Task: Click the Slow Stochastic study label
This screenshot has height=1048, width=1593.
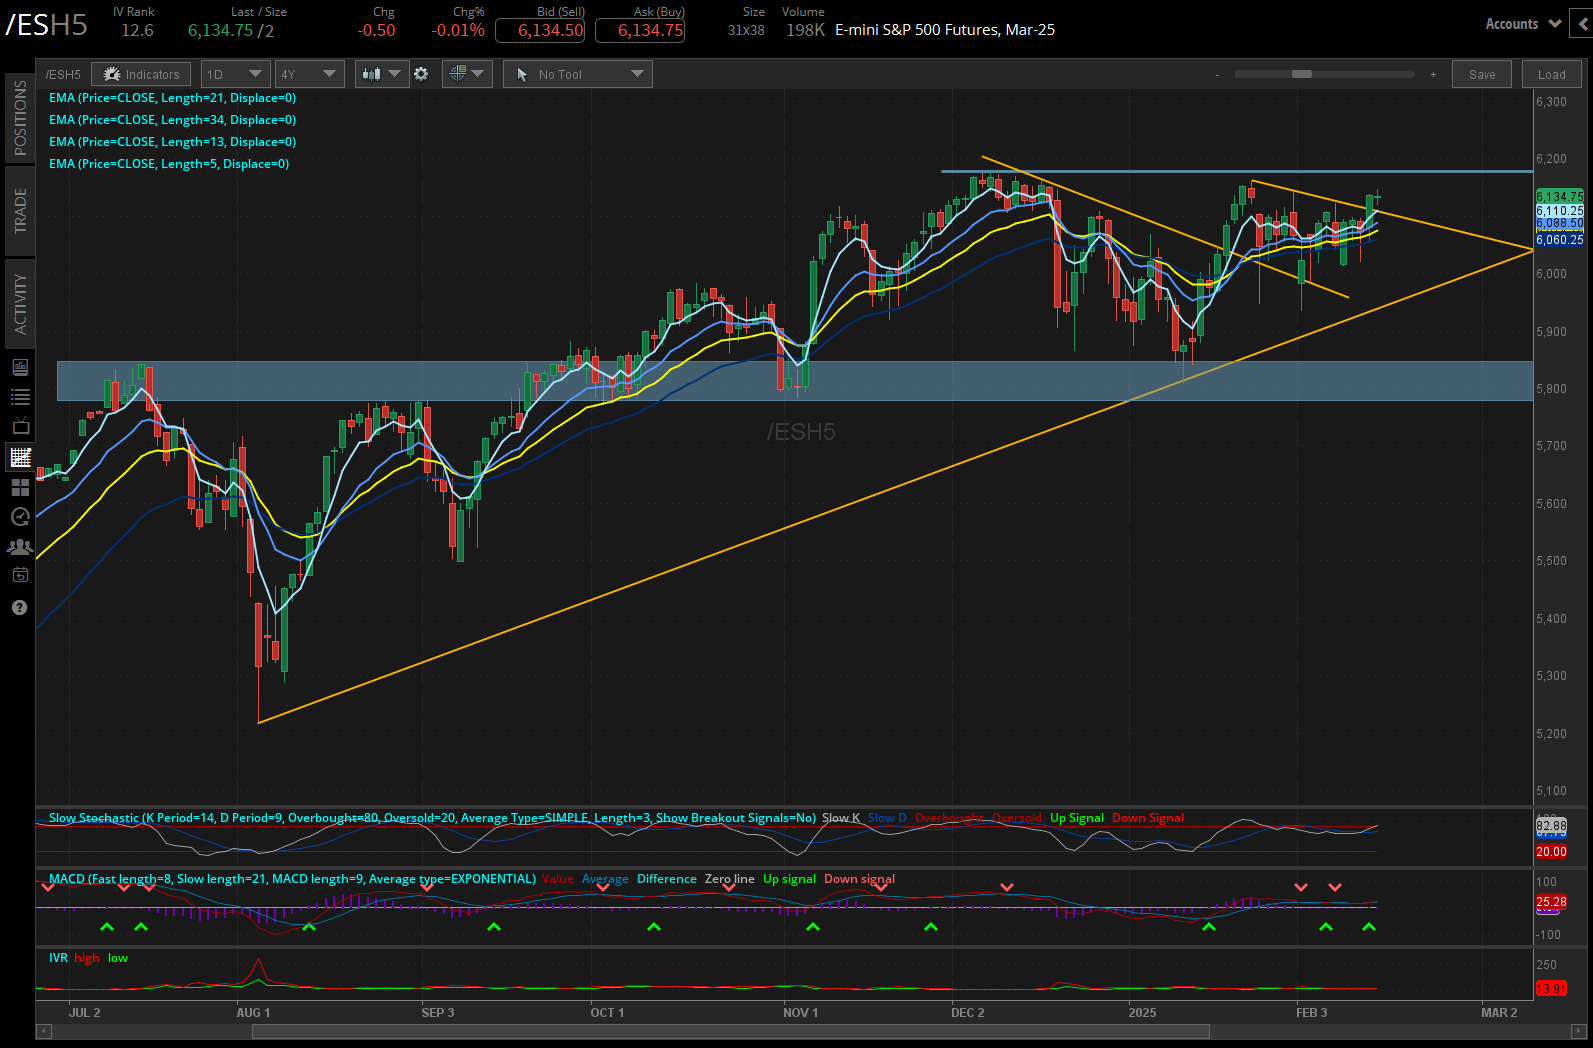Action: [x=432, y=818]
